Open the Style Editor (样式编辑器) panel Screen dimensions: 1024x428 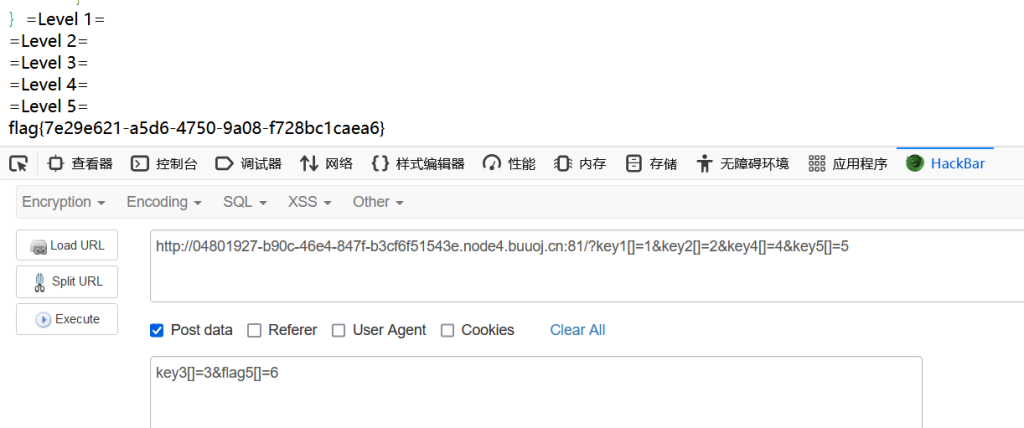(x=418, y=163)
